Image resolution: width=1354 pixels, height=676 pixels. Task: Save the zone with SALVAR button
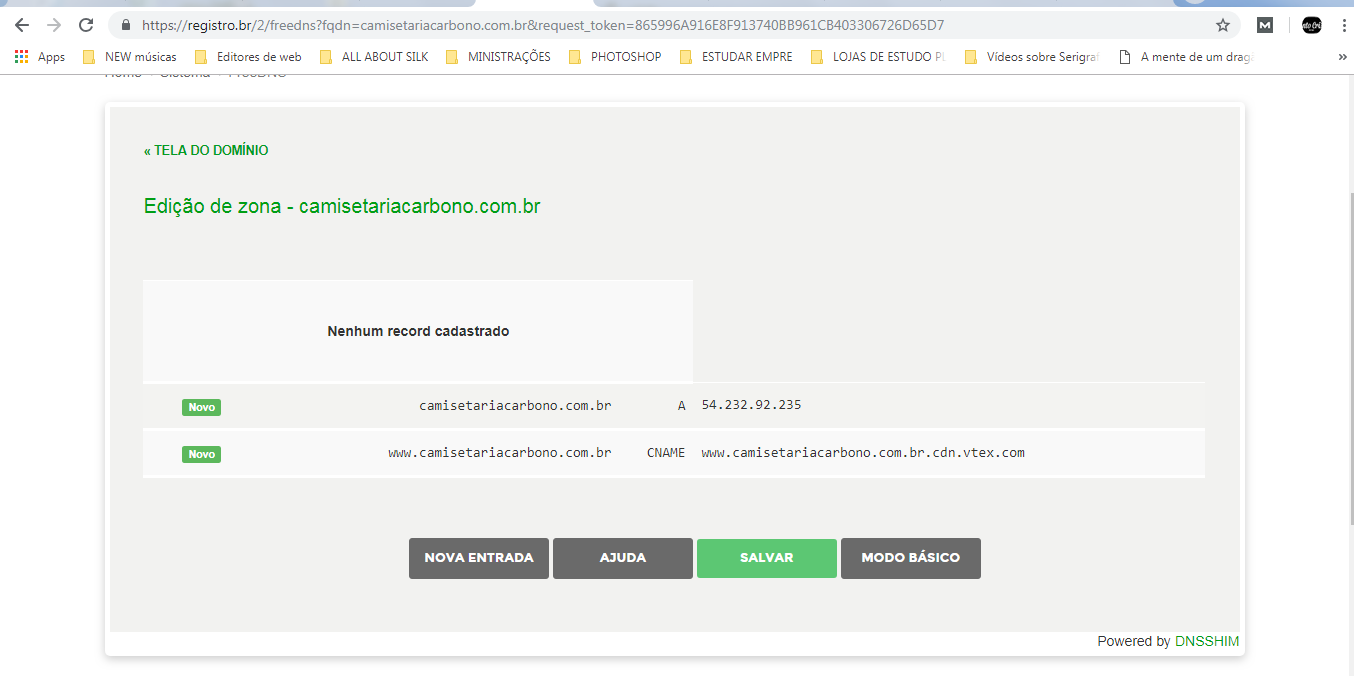tap(767, 558)
